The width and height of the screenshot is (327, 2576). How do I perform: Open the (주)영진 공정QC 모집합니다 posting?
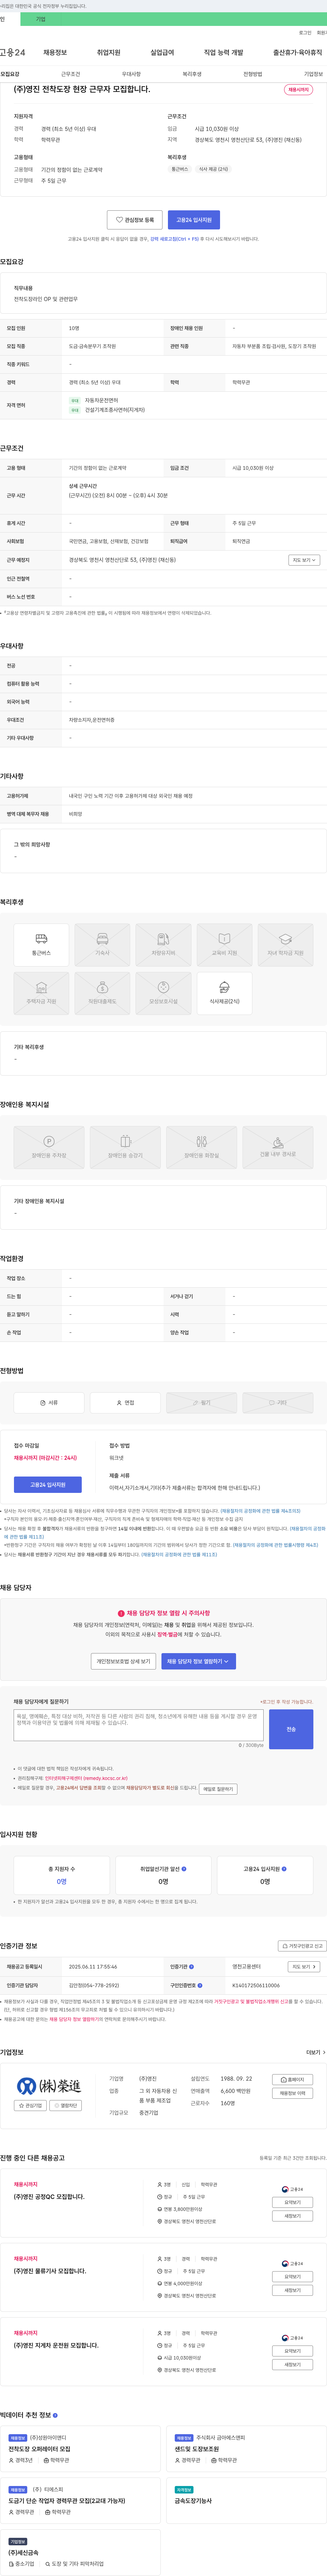coord(49,2197)
